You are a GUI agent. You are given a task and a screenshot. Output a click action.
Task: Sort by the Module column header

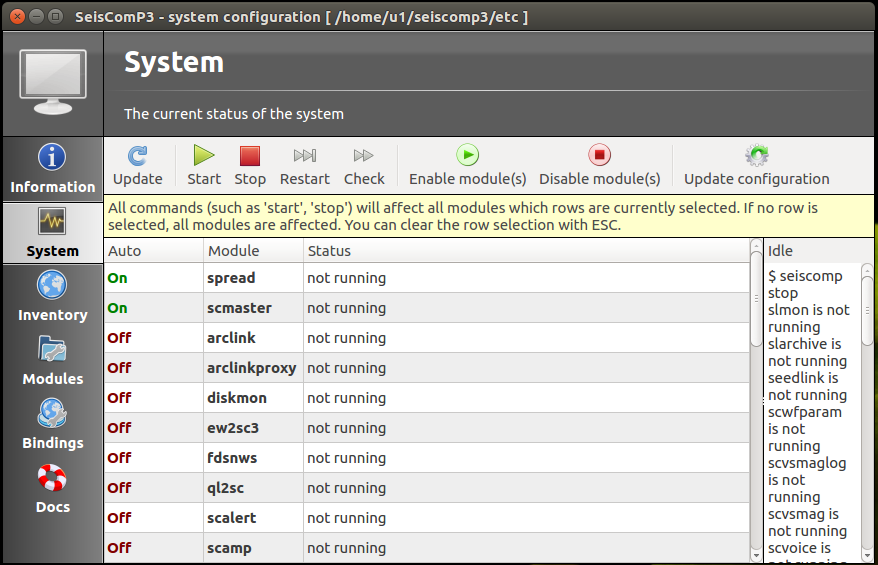pos(253,251)
